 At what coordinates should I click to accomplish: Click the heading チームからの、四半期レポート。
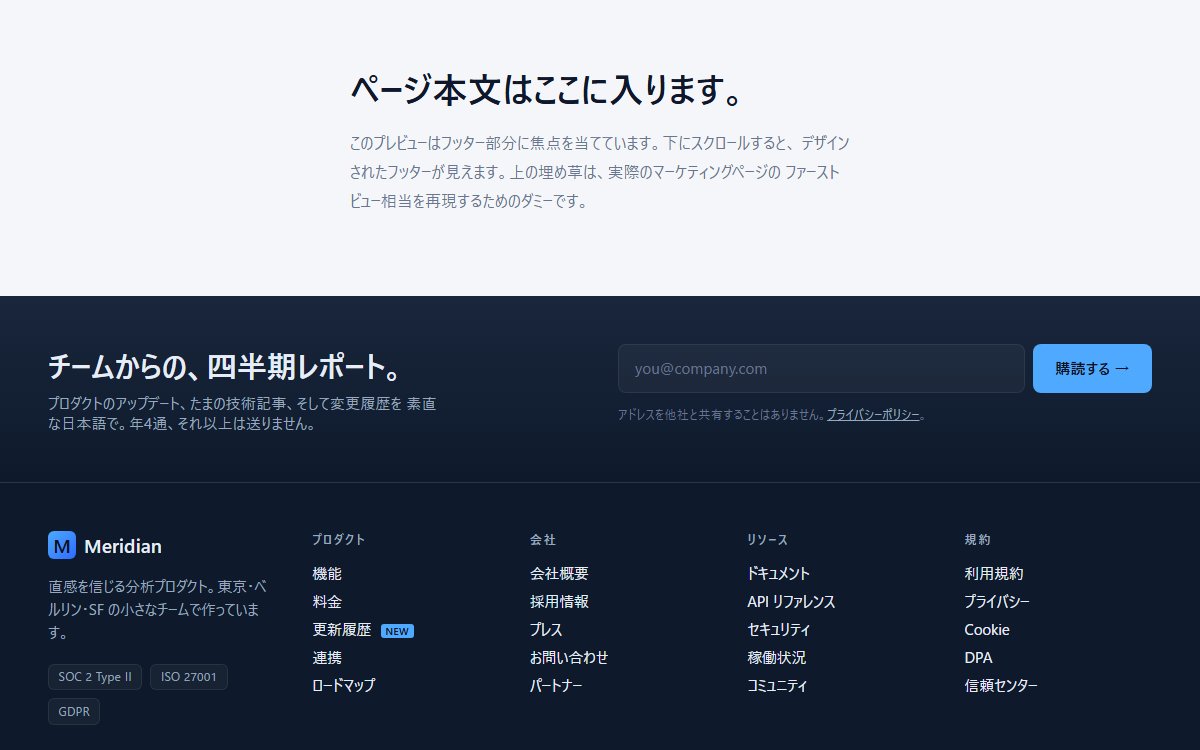click(x=226, y=368)
